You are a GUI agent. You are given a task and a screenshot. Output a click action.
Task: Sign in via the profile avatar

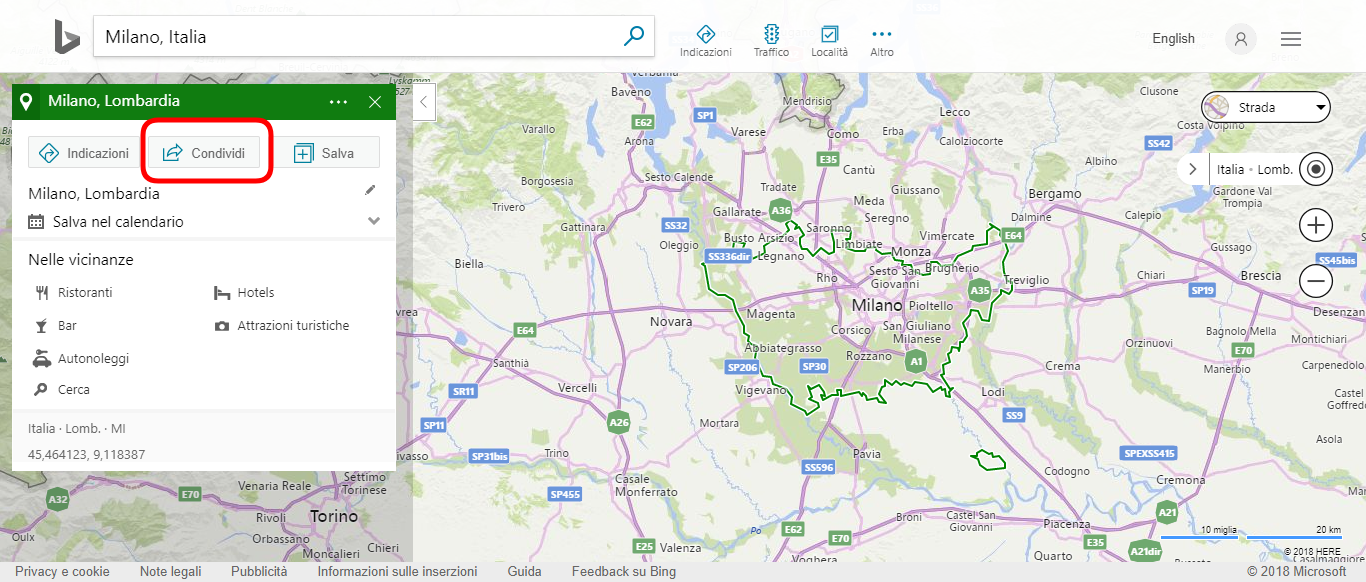pyautogui.click(x=1240, y=38)
